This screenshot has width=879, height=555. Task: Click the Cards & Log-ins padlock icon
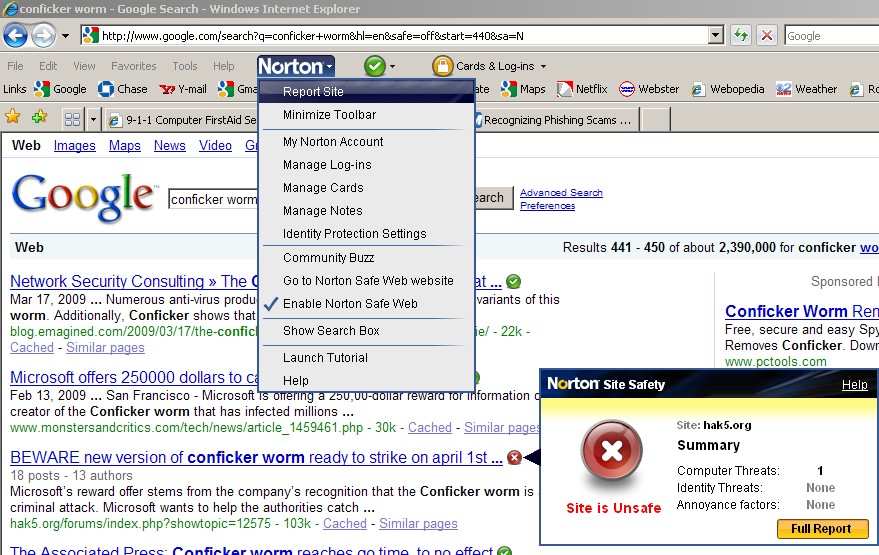coord(442,66)
